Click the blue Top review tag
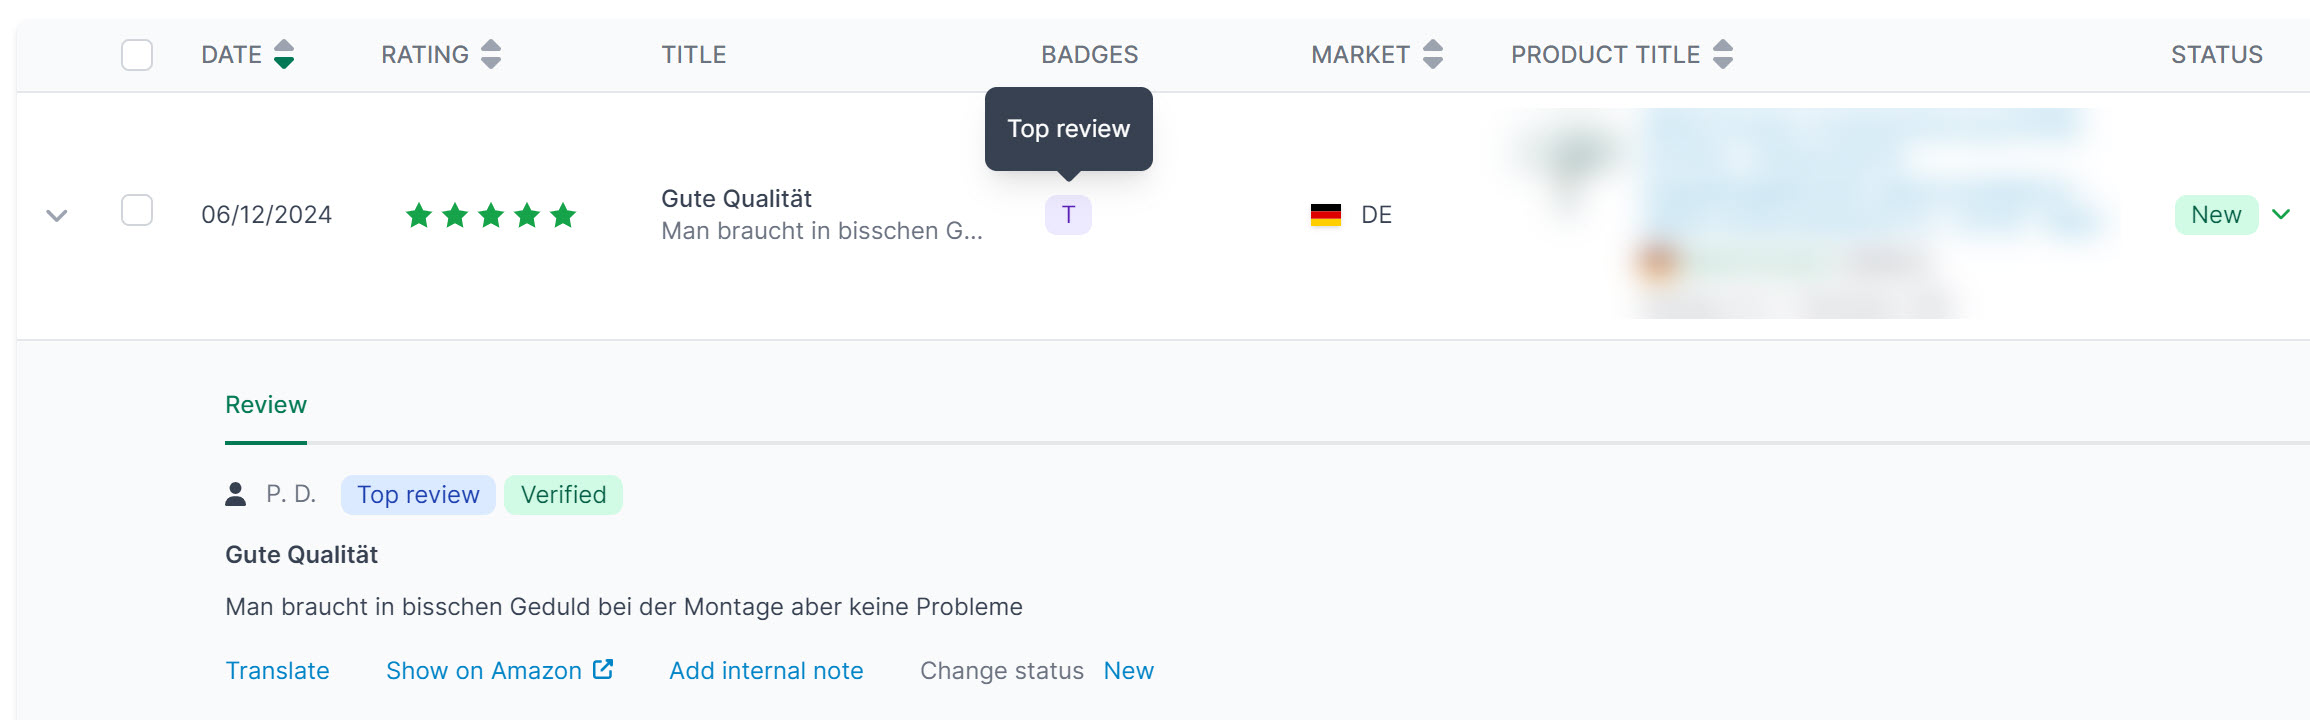Image resolution: width=2310 pixels, height=720 pixels. coord(418,495)
